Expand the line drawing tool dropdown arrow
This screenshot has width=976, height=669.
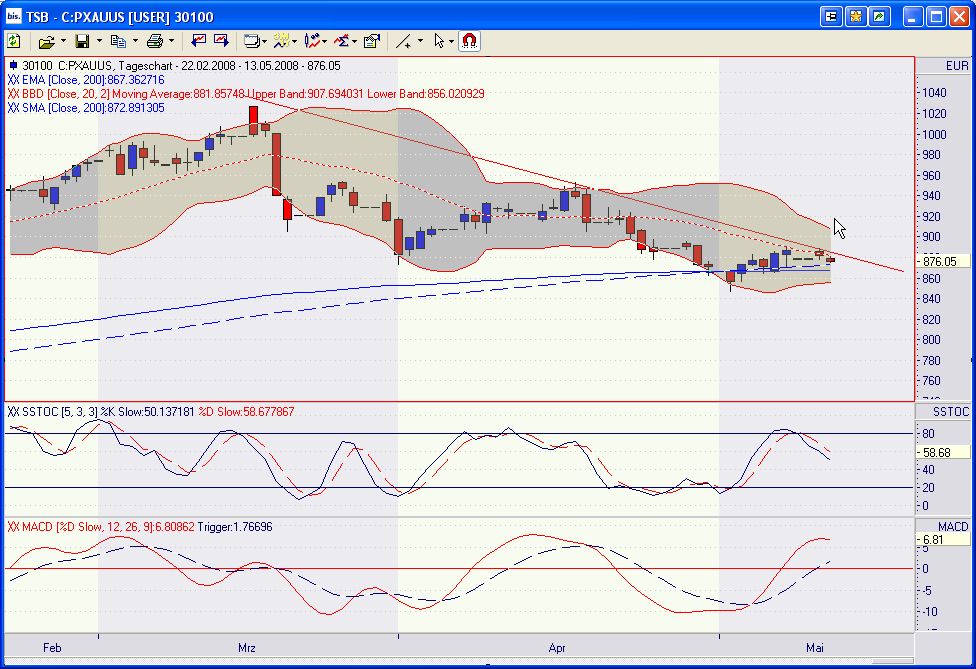(420, 42)
